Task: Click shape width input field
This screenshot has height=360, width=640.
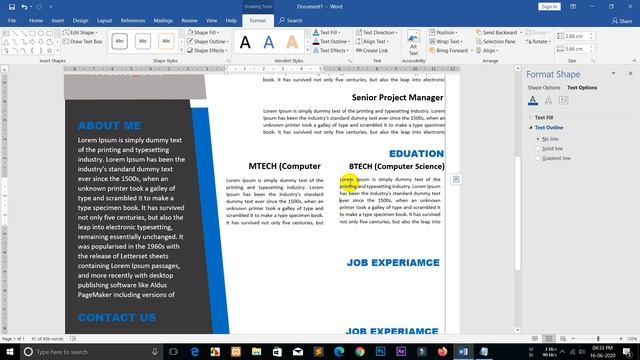Action: [576, 49]
